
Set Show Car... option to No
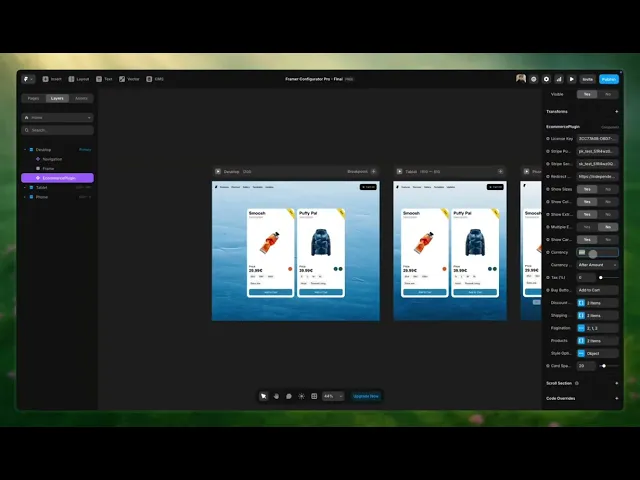tap(608, 240)
